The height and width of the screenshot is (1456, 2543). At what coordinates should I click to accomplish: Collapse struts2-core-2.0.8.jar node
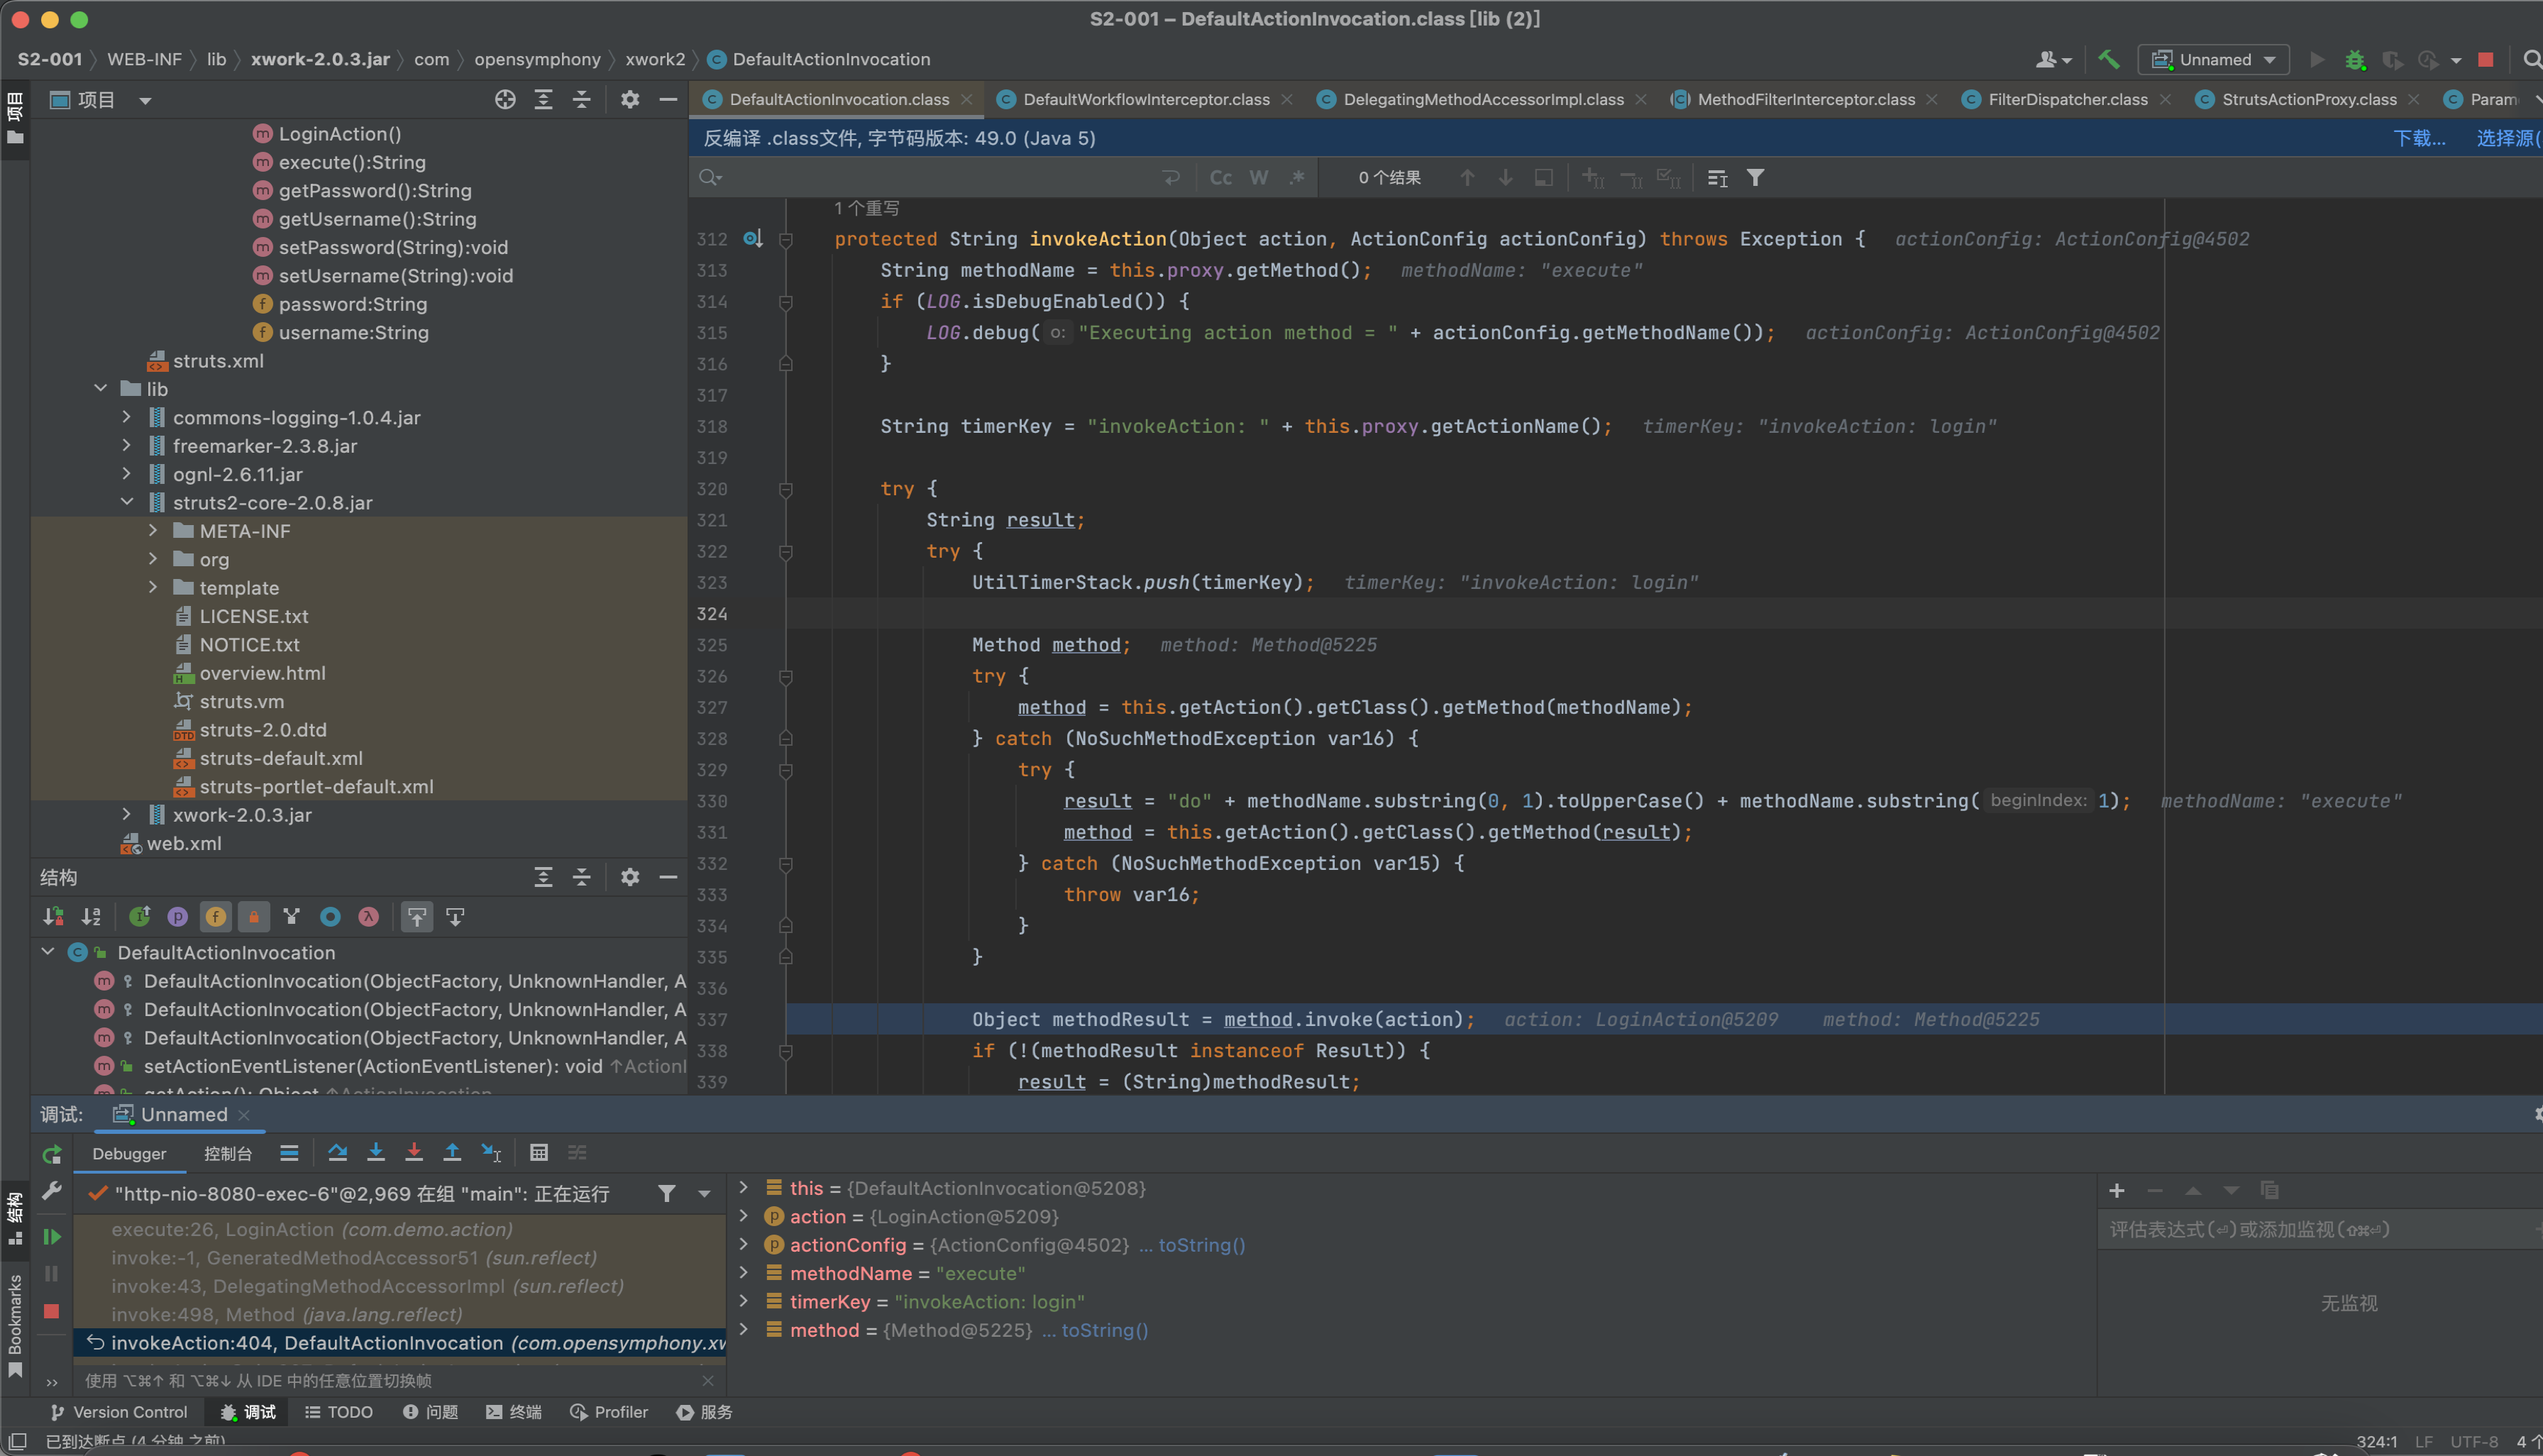(127, 502)
